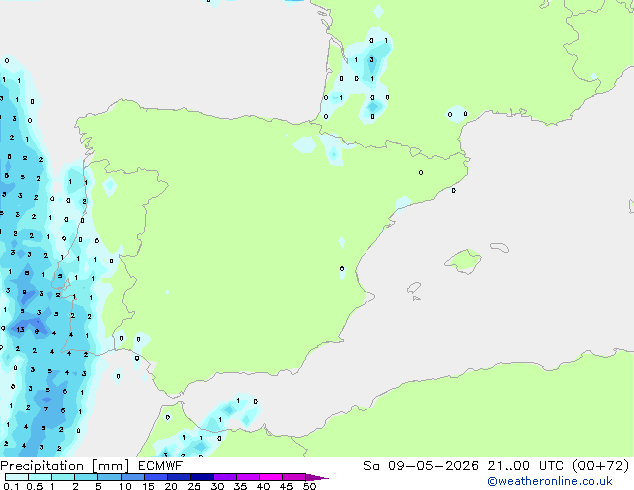The width and height of the screenshot is (634, 490).
Task: Click the 1–2 mm legend swatch
Action: tap(63, 477)
